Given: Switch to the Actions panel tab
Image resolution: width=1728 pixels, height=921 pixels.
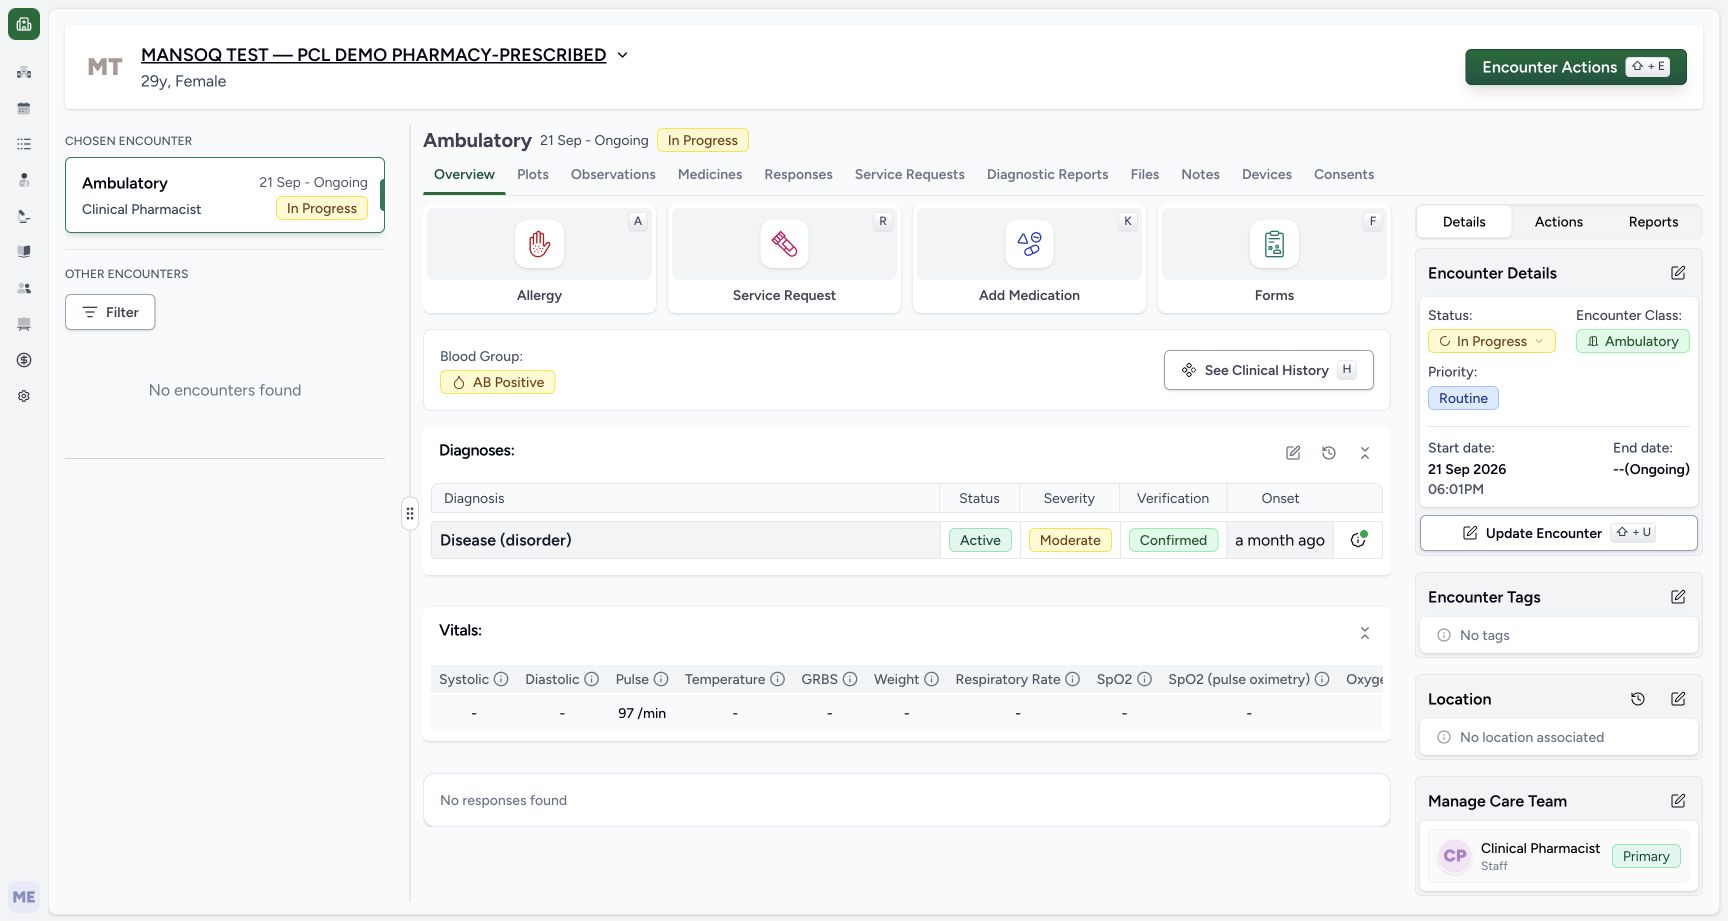Looking at the screenshot, I should (1559, 222).
